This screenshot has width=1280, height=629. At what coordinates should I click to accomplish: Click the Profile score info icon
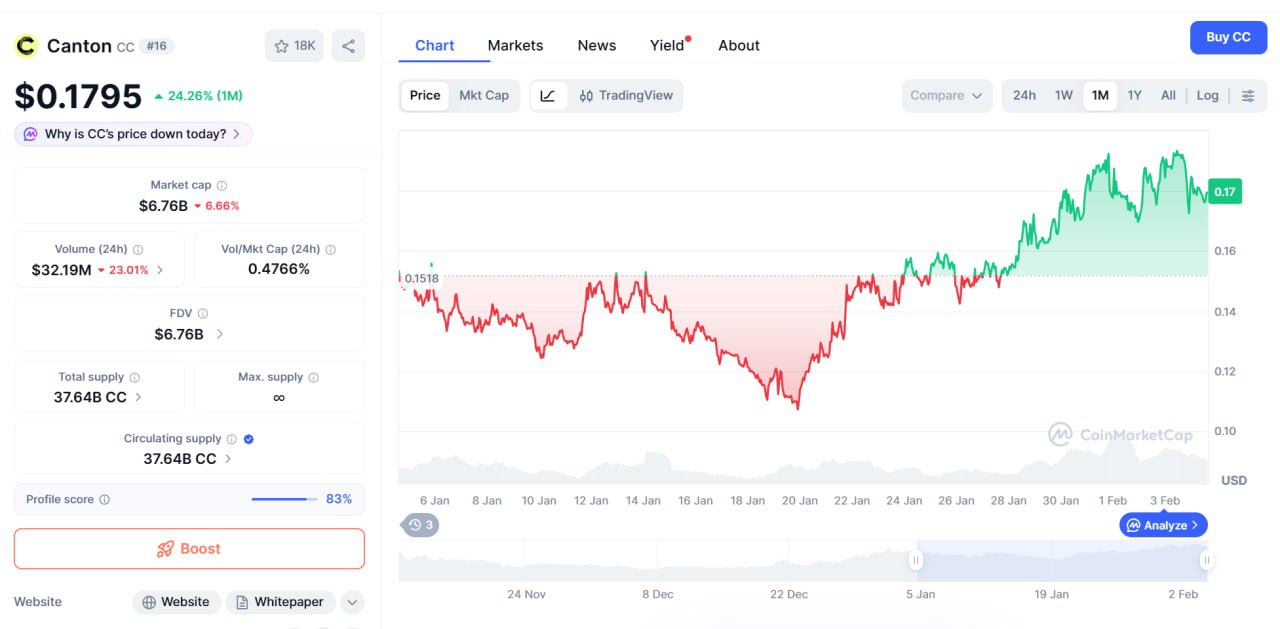105,499
